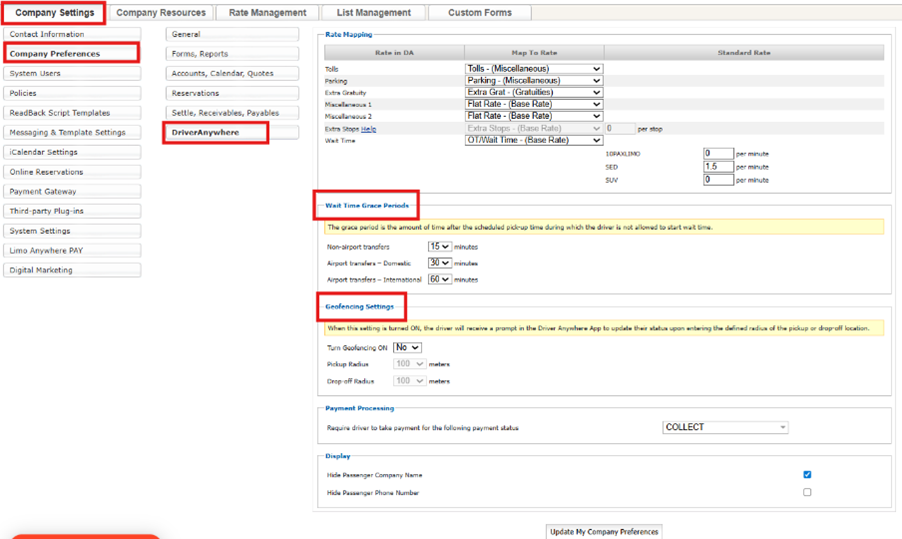
Task: Open the System Users settings page
Action: [71, 73]
